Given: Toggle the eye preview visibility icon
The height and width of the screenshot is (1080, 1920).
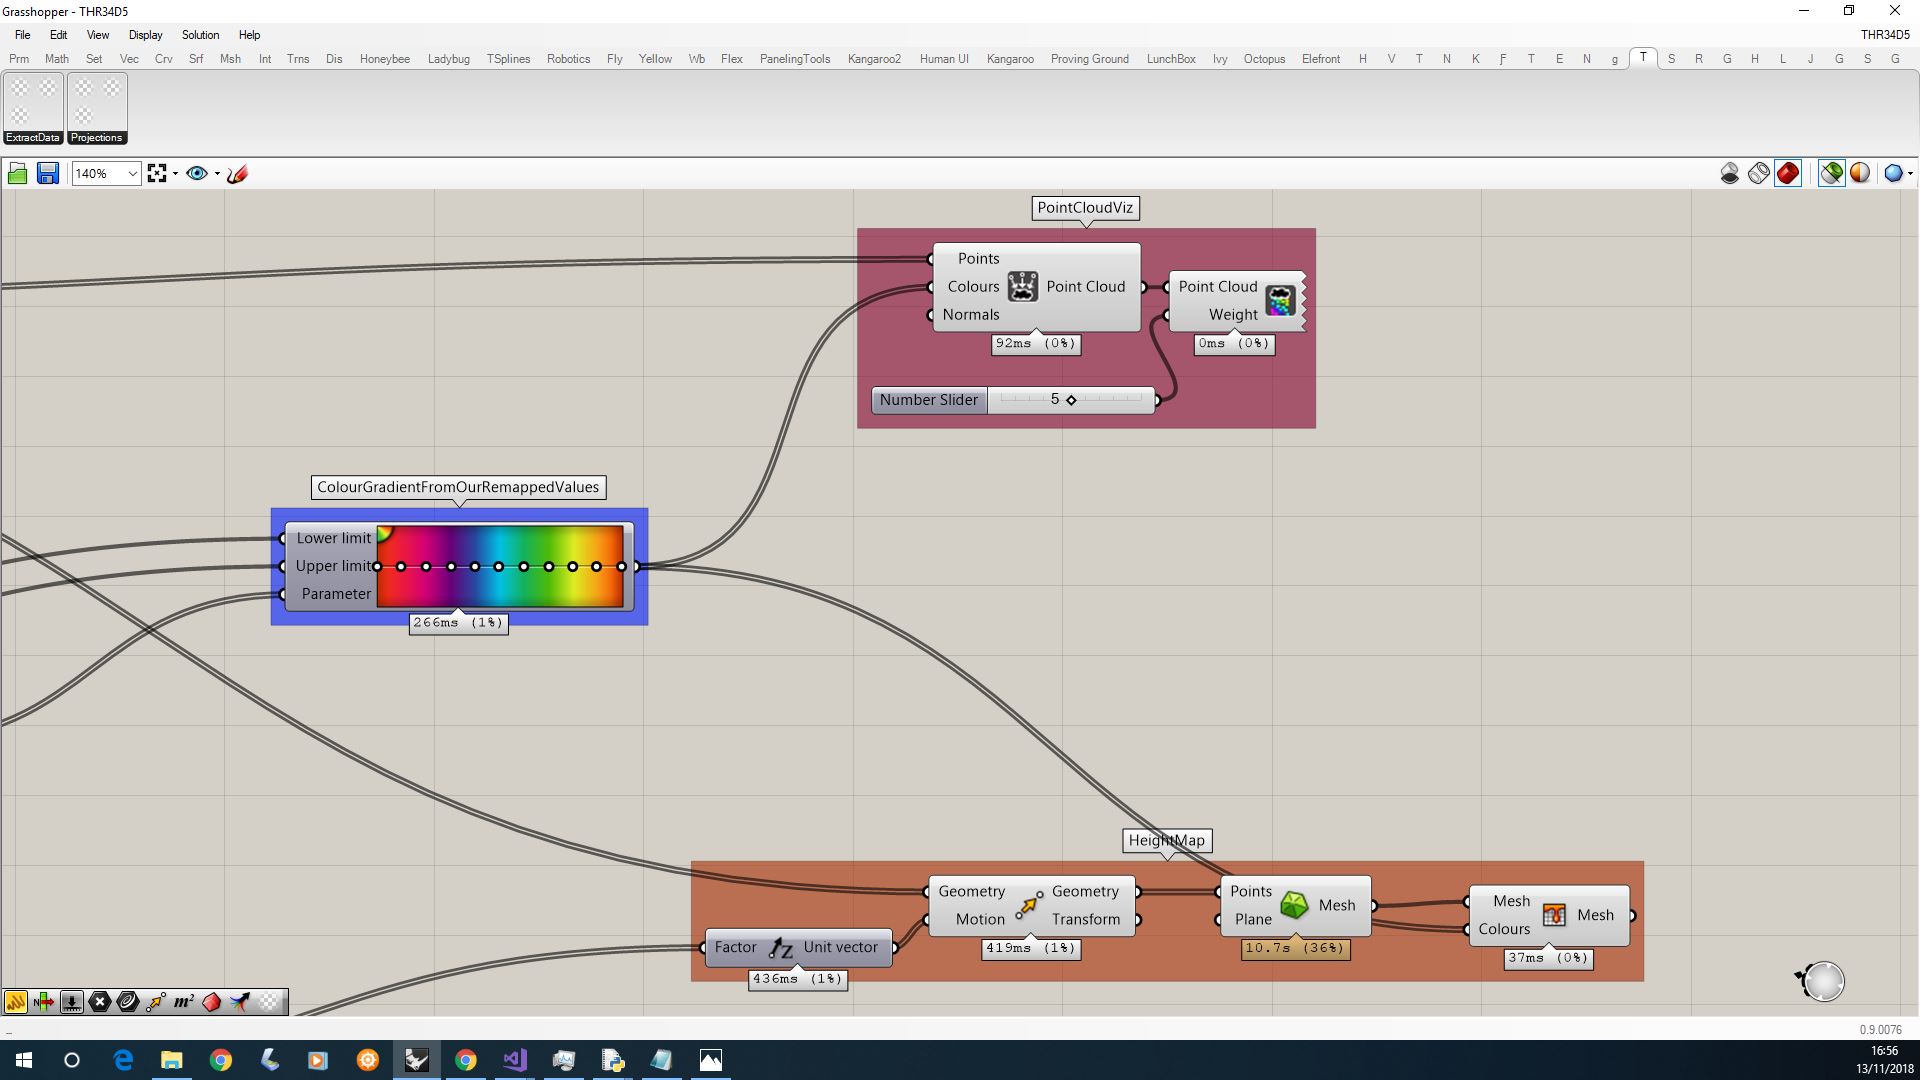Looking at the screenshot, I should (x=197, y=173).
